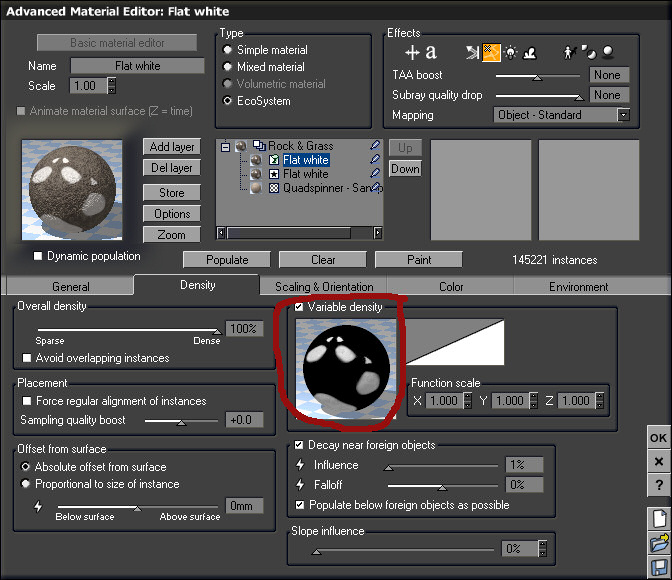Click the plus-shaped effect icon

(412, 53)
